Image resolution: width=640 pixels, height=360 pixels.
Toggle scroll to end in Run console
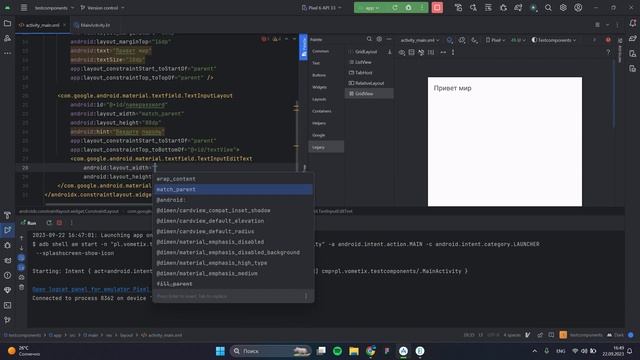[21, 268]
